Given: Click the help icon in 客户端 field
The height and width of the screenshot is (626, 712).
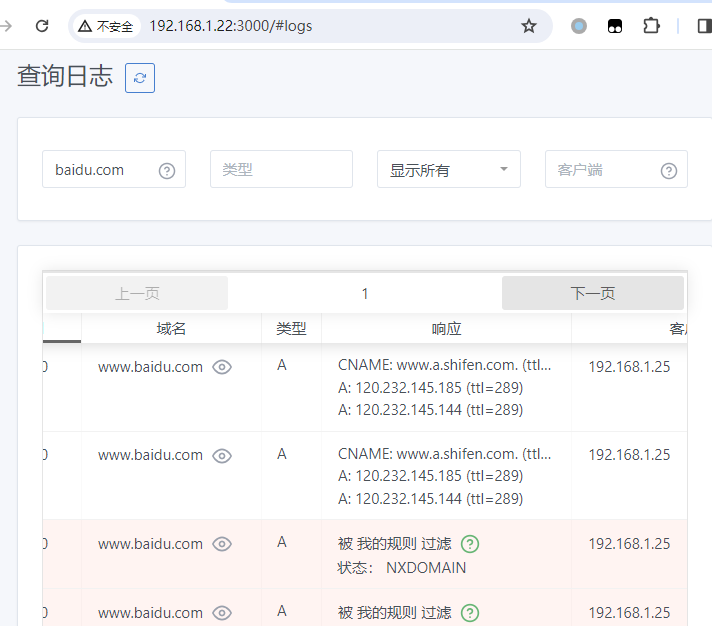Looking at the screenshot, I should (669, 170).
